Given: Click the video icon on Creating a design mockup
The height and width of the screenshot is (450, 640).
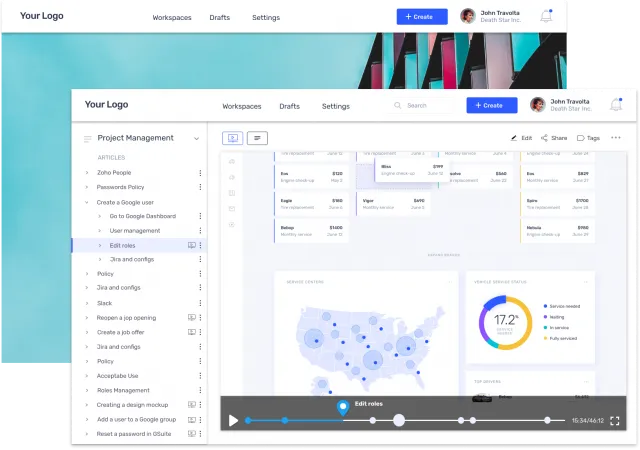Looking at the screenshot, I should pos(191,405).
